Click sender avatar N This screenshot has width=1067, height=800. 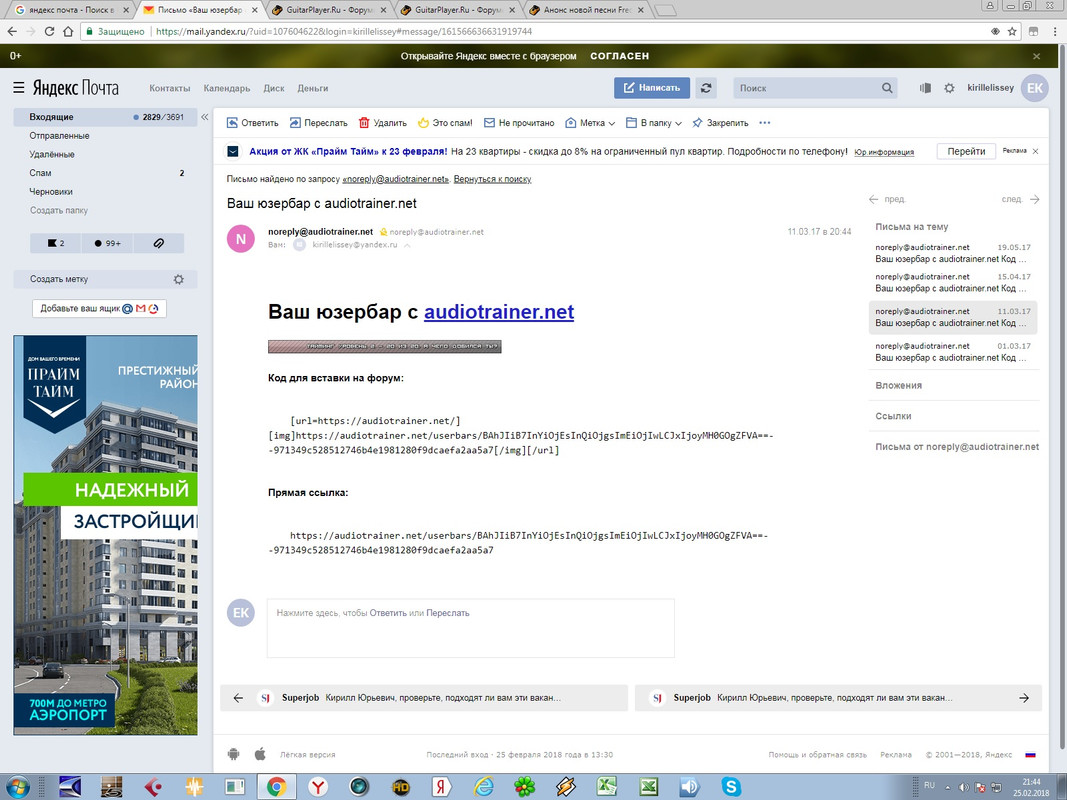click(240, 239)
